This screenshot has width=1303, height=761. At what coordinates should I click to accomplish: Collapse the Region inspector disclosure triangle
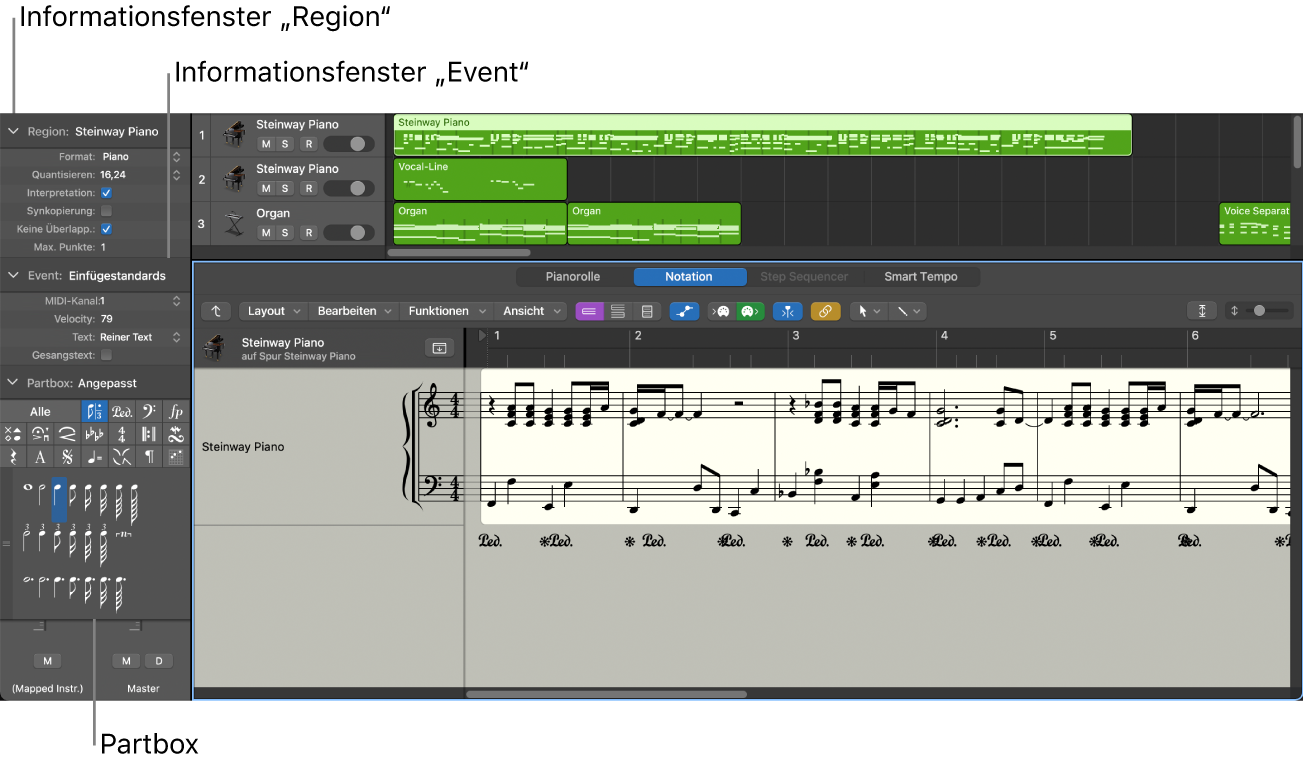(x=14, y=131)
